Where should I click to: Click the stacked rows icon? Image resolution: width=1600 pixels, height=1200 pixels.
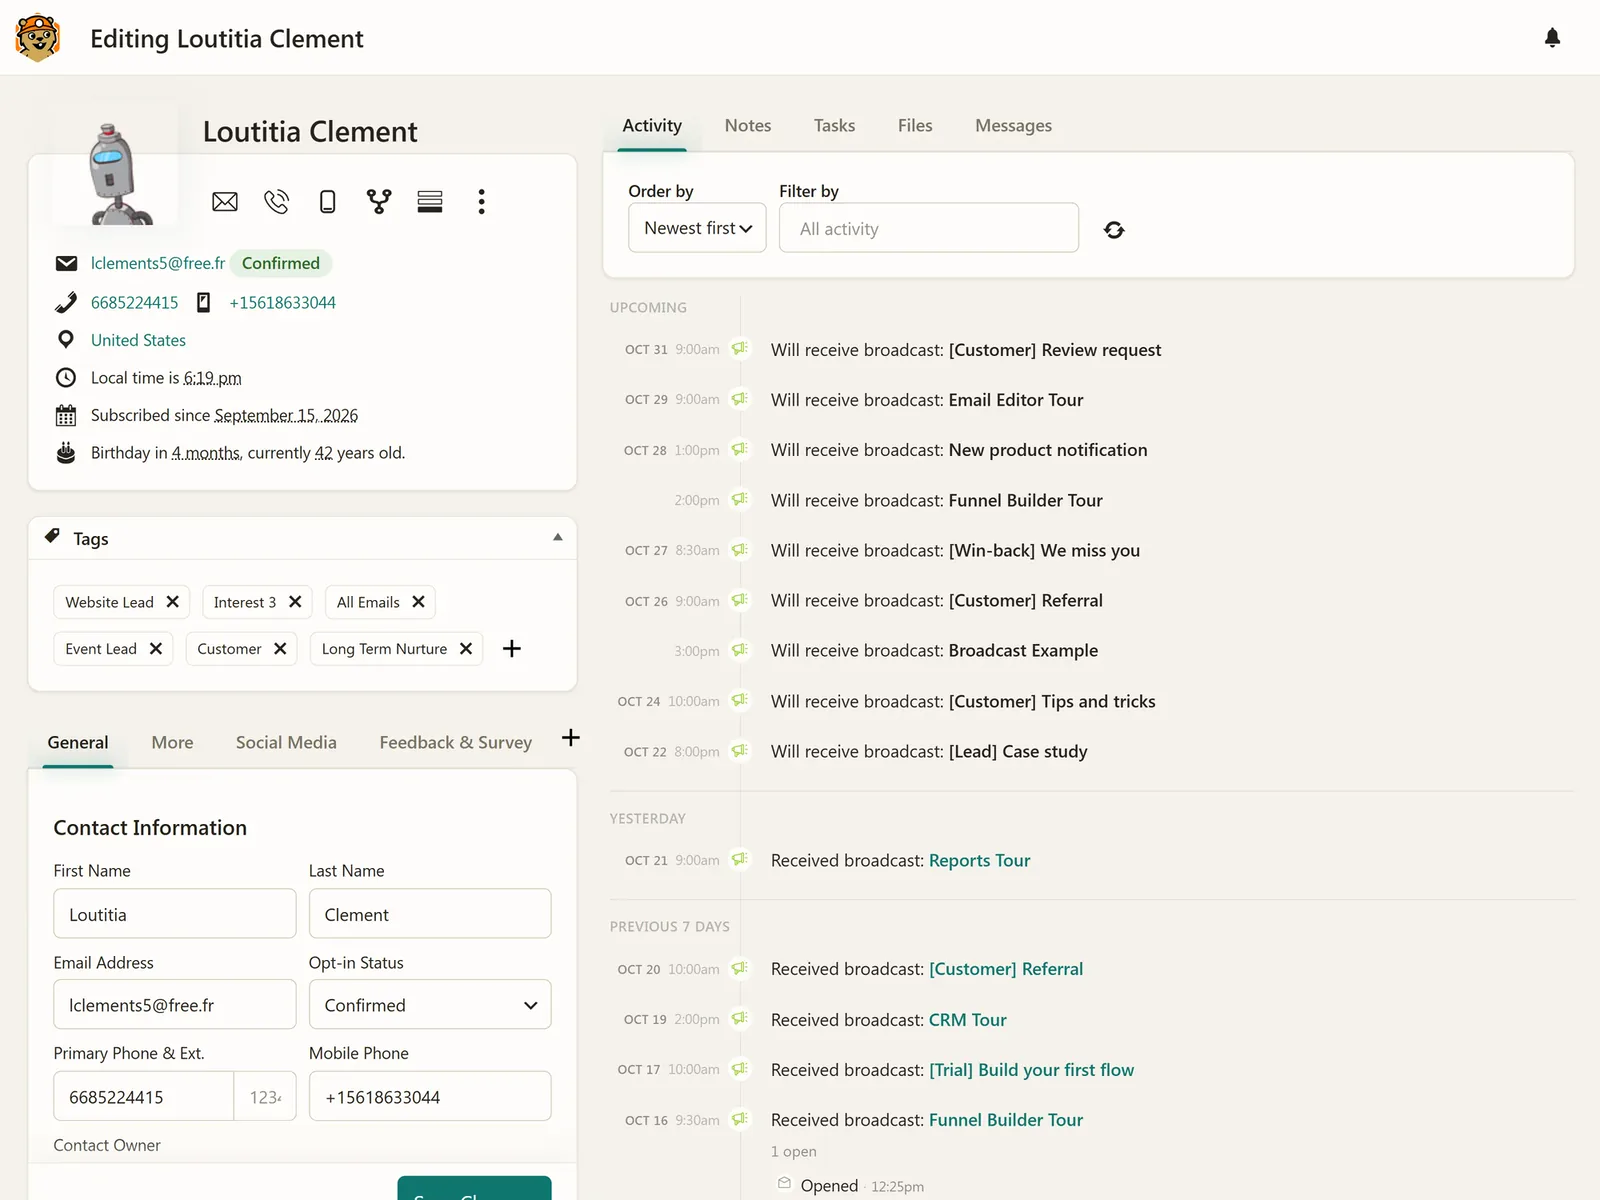[x=430, y=202]
